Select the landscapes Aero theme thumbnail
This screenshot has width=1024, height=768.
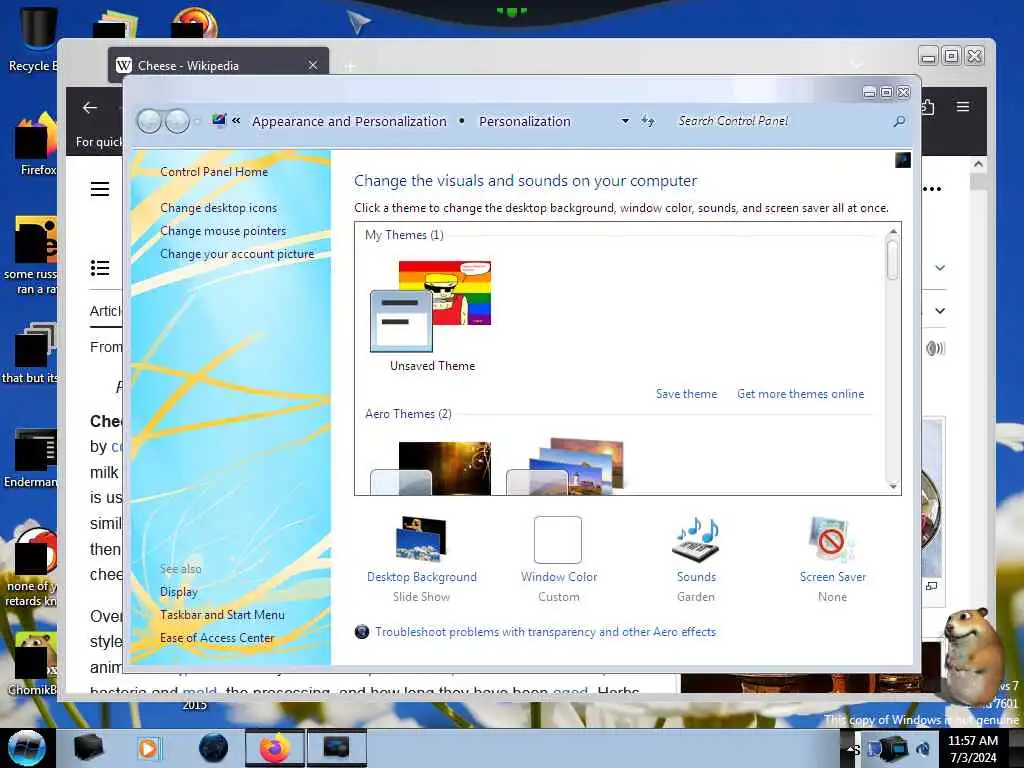[566, 466]
